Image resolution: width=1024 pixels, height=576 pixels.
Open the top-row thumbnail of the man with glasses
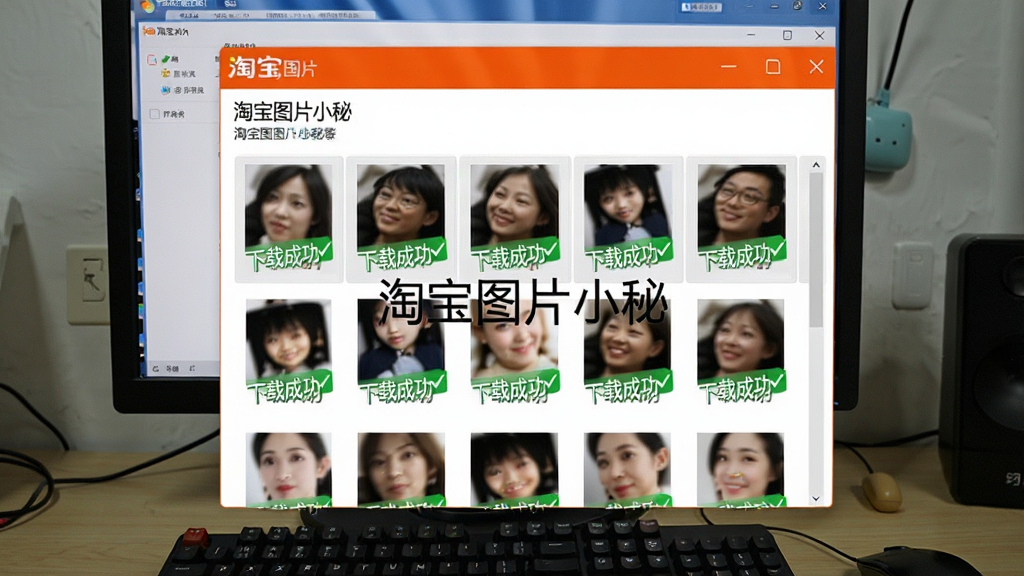[x=741, y=219]
